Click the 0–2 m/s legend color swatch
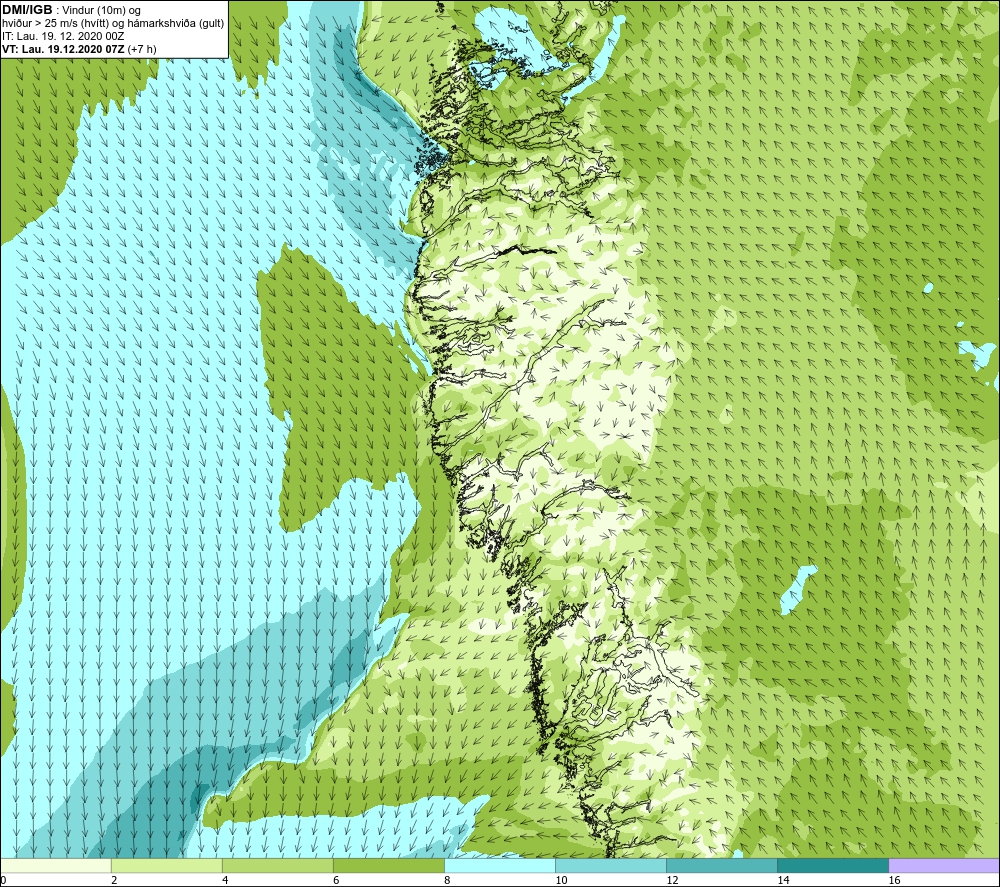1000x887 pixels. click(x=55, y=865)
